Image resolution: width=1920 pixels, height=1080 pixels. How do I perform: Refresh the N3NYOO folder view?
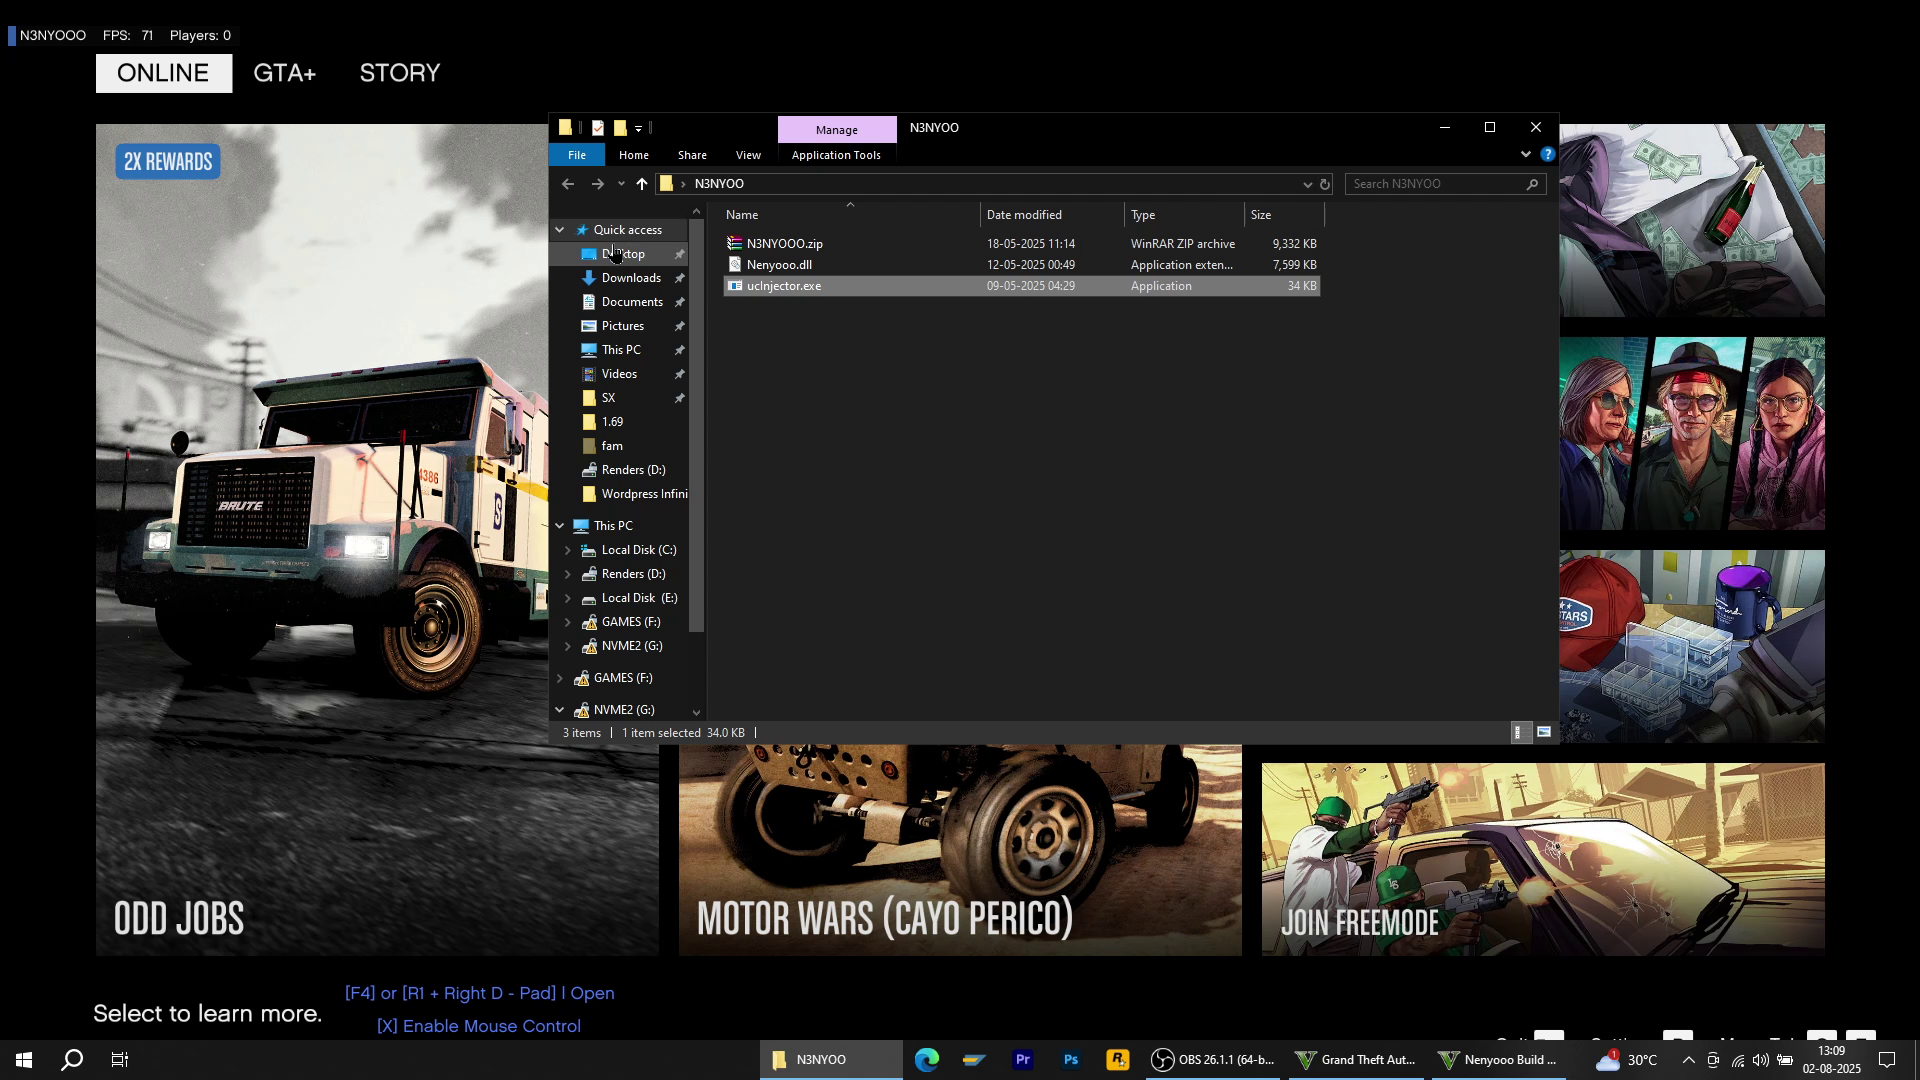pyautogui.click(x=1325, y=184)
